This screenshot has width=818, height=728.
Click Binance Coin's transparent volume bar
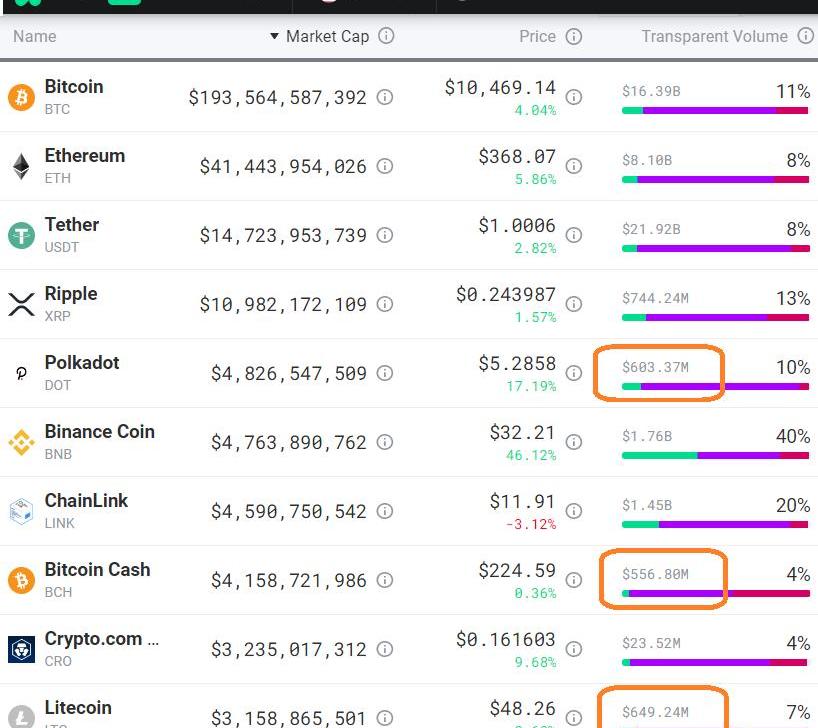(x=715, y=455)
